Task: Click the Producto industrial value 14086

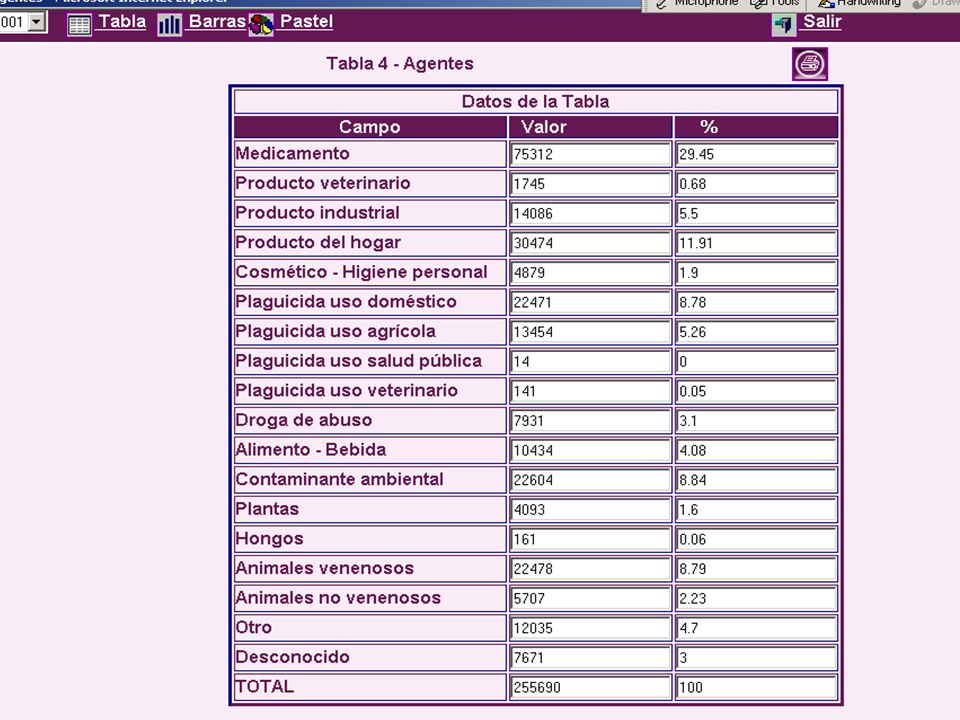Action: click(590, 213)
